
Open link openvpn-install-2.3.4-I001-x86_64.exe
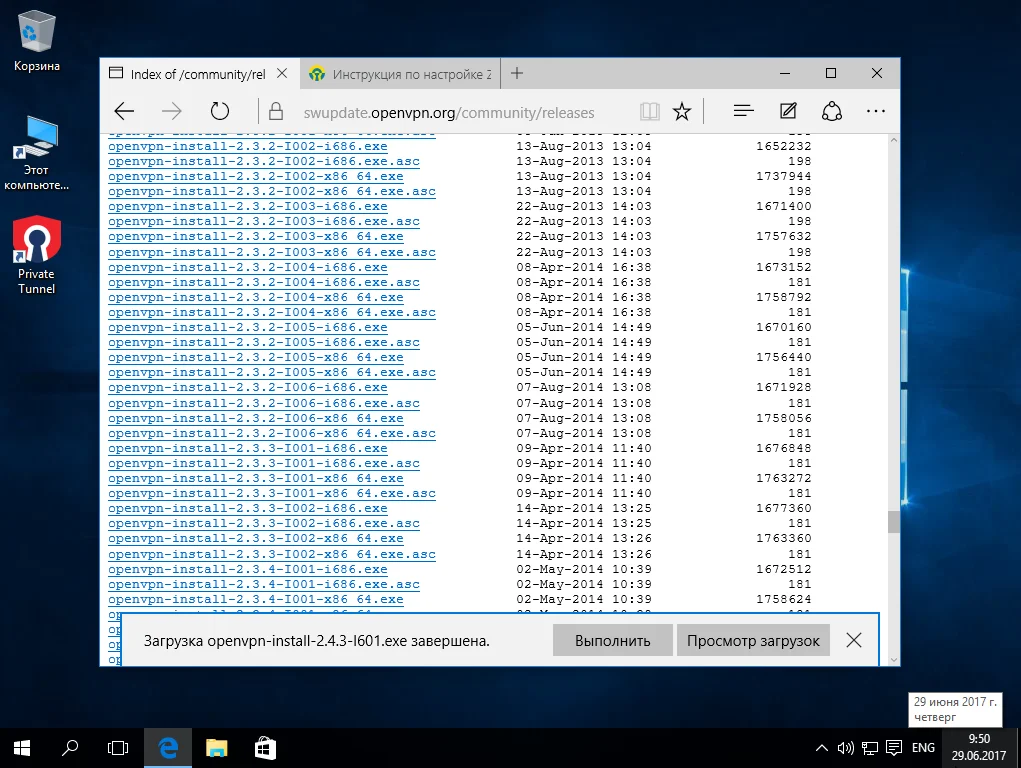(255, 599)
